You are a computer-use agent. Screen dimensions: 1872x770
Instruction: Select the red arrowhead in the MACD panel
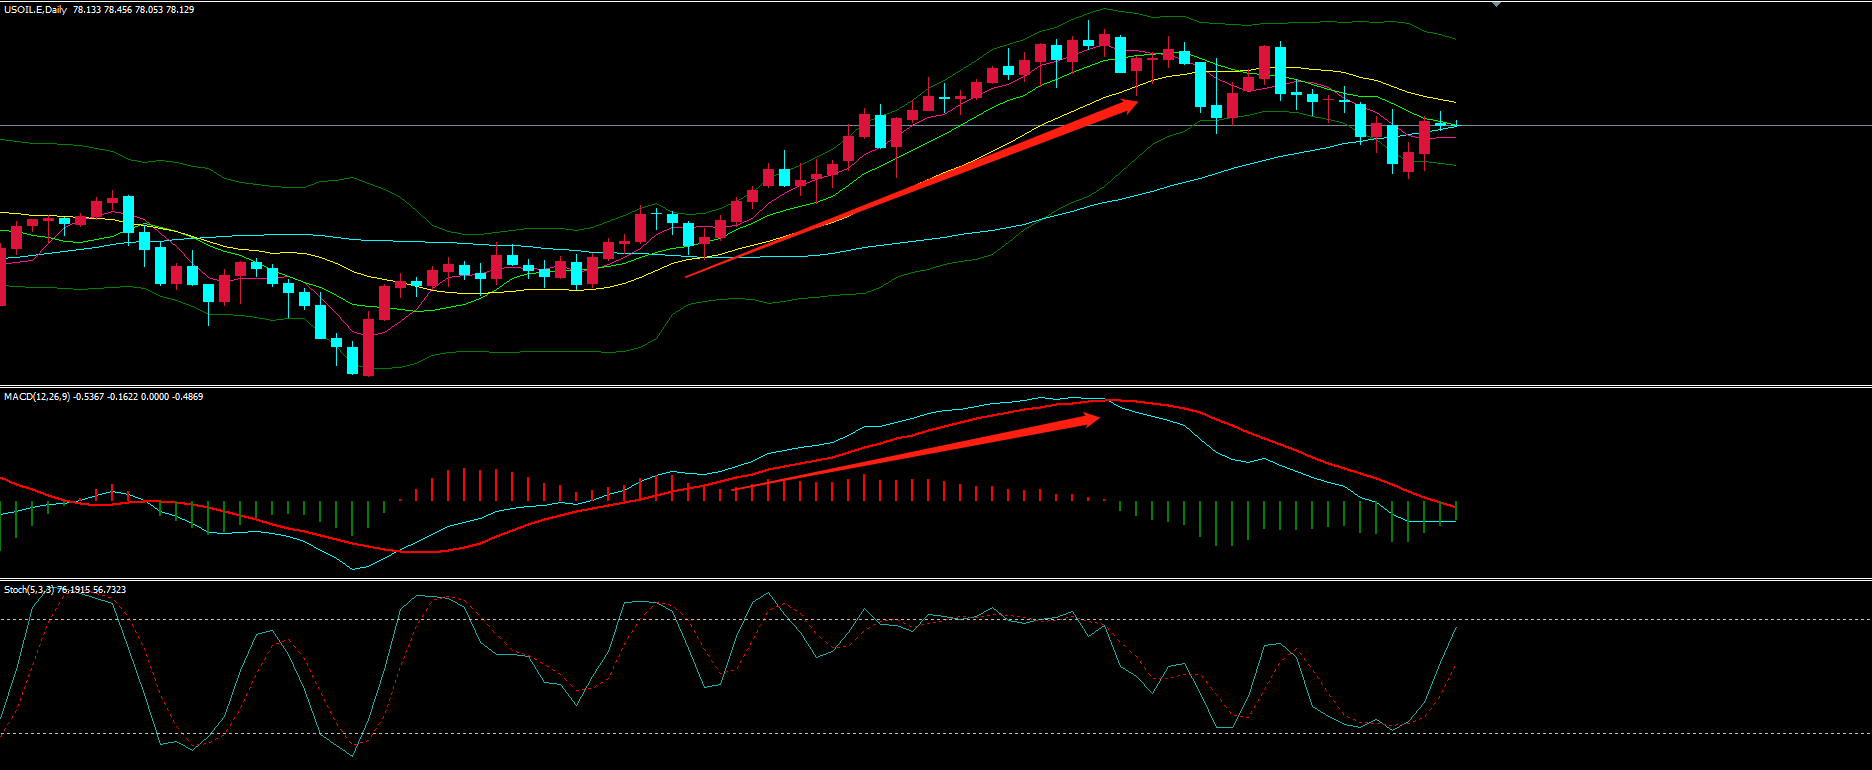[x=1090, y=420]
